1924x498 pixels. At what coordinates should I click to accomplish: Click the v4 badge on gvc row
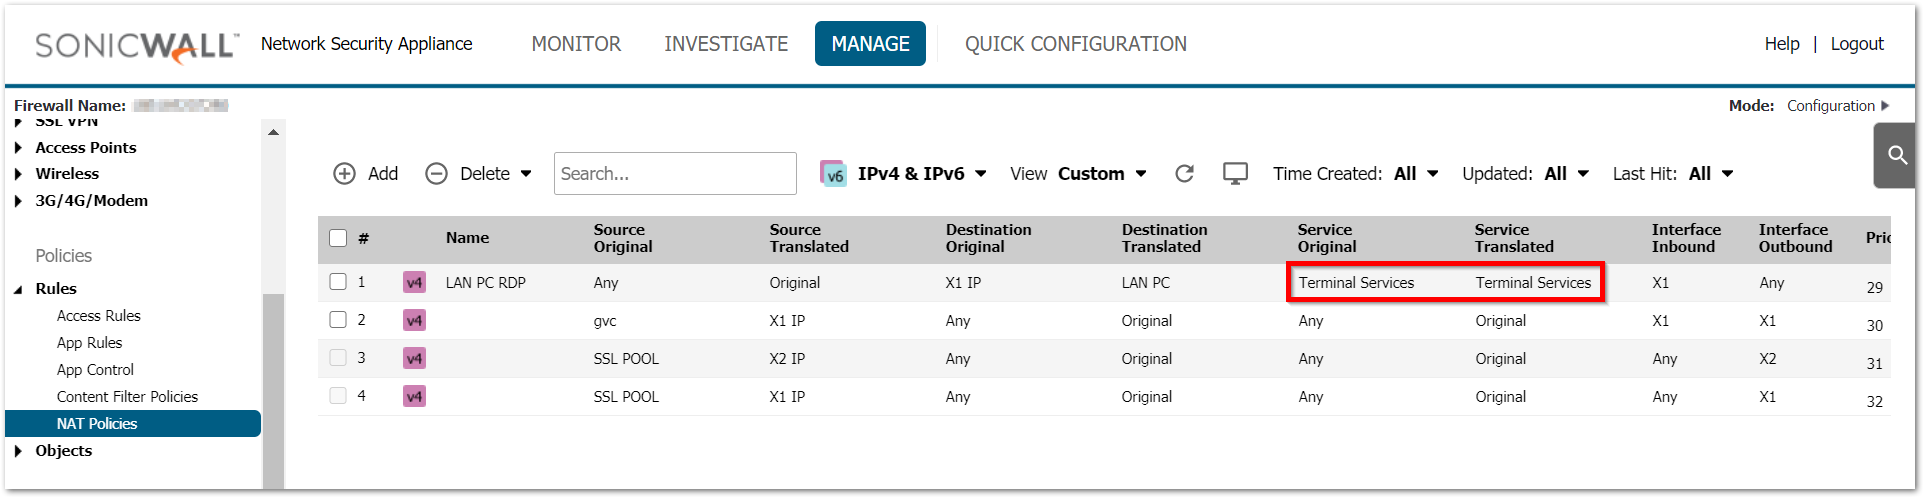pos(414,320)
